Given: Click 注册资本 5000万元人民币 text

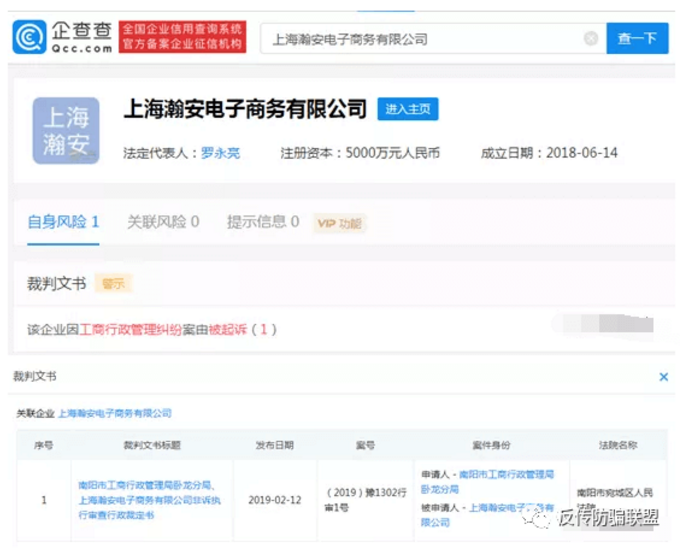Looking at the screenshot, I should pyautogui.click(x=360, y=153).
